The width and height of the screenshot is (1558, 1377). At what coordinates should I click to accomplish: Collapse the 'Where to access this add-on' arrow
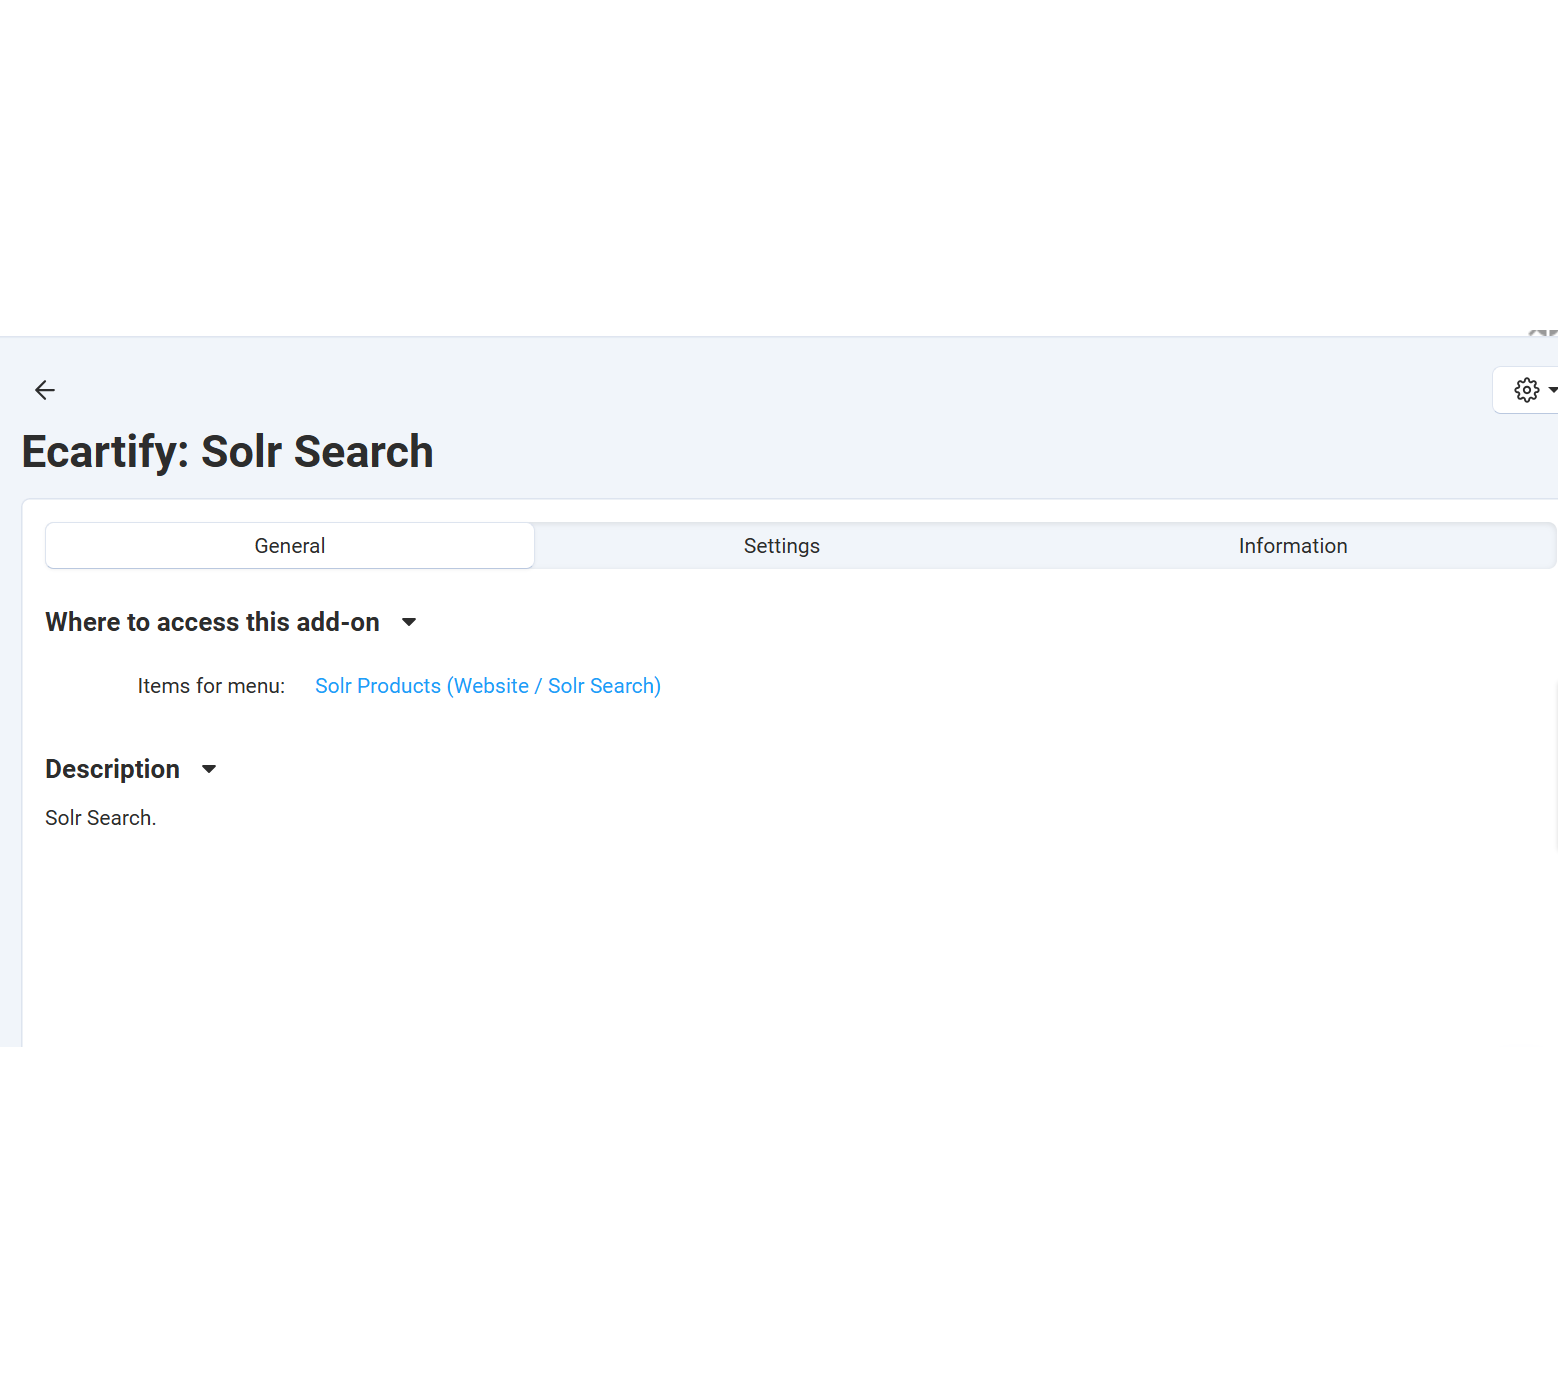[x=409, y=622]
